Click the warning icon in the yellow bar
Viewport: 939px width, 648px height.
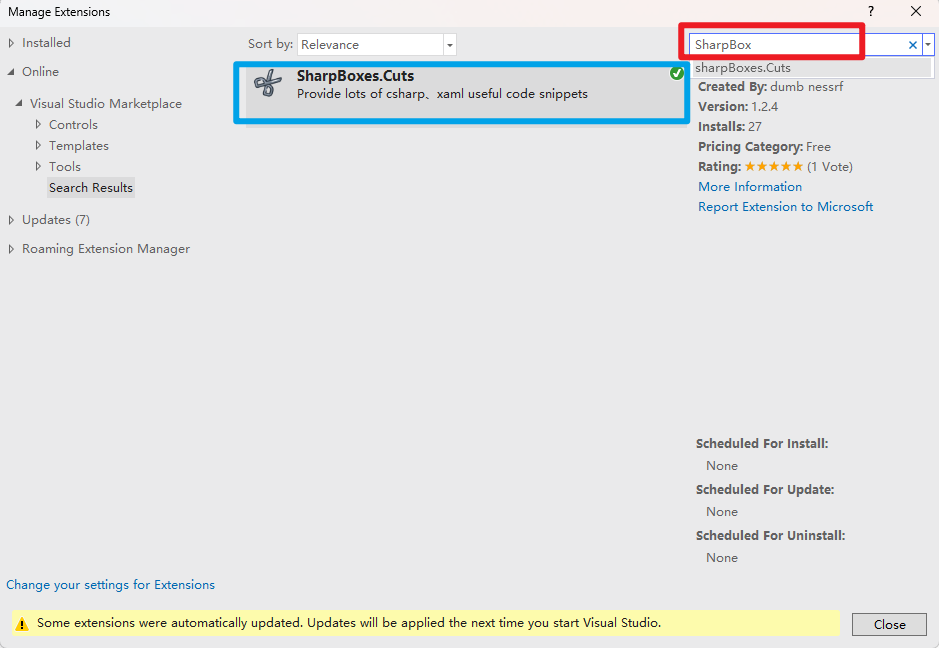pyautogui.click(x=22, y=624)
